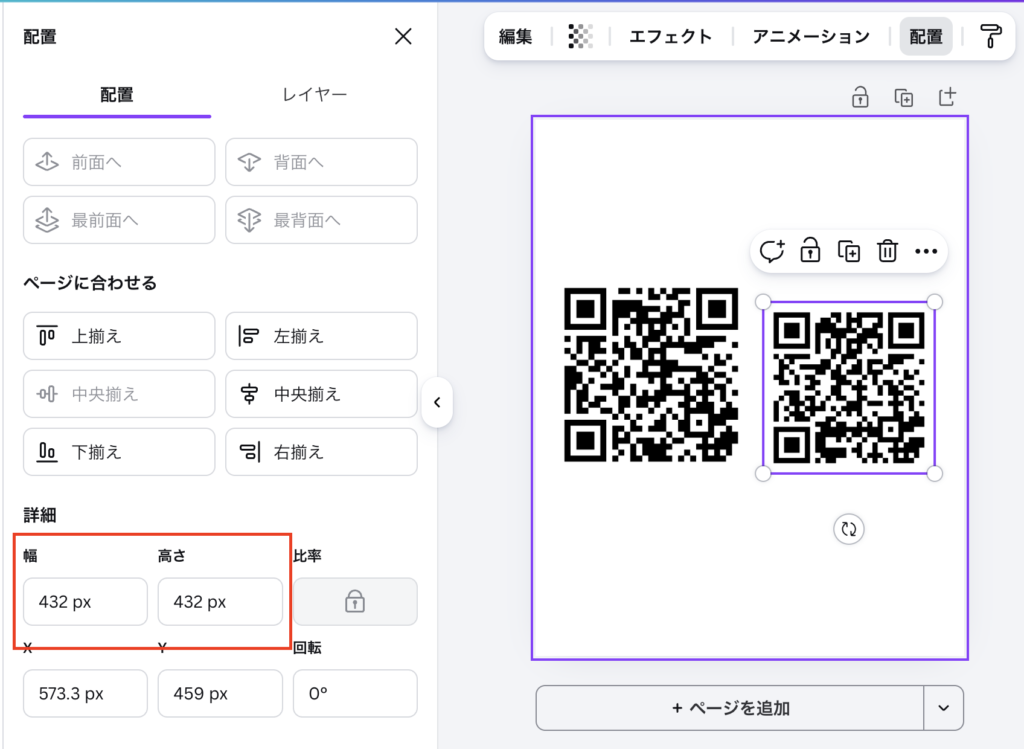Click the rotate handle below the QR code
Viewport: 1024px width, 749px height.
[849, 529]
